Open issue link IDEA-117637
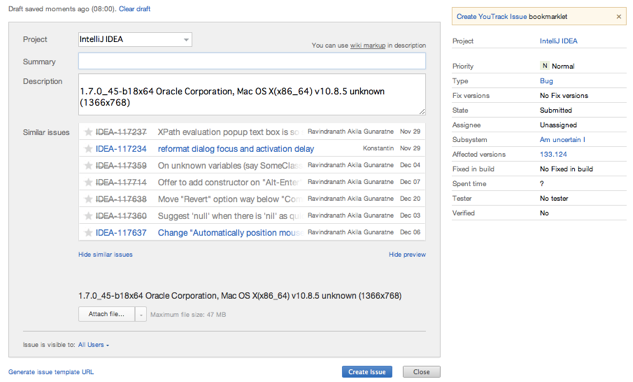This screenshot has width=633, height=382. 121,233
